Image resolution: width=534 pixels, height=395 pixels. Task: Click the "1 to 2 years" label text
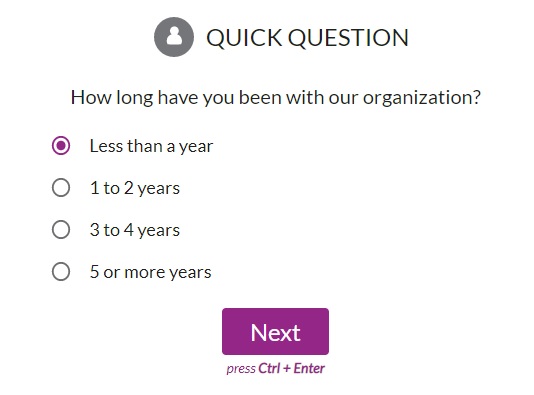coord(135,188)
